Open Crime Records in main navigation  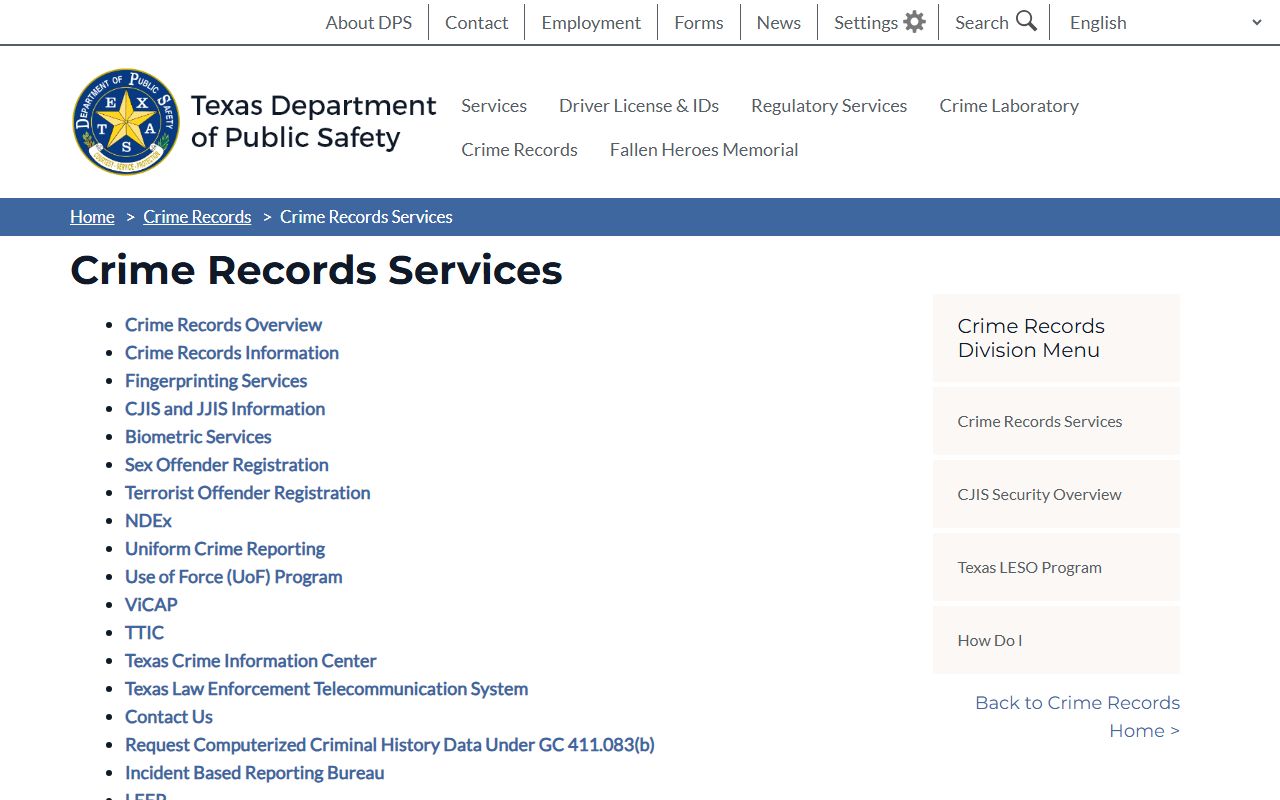[x=519, y=149]
